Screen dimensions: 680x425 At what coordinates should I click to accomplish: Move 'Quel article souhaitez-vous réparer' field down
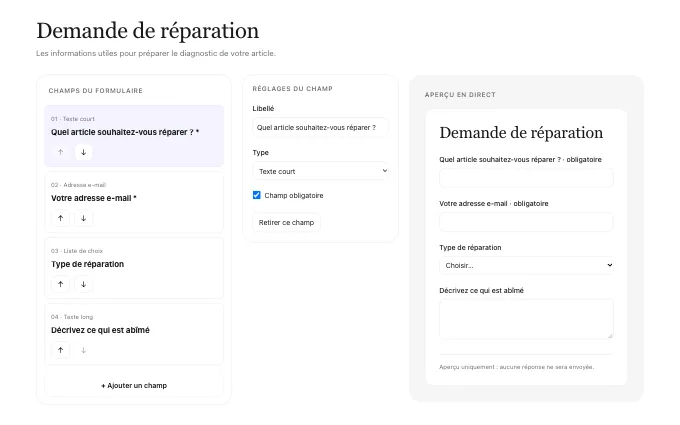(83, 152)
